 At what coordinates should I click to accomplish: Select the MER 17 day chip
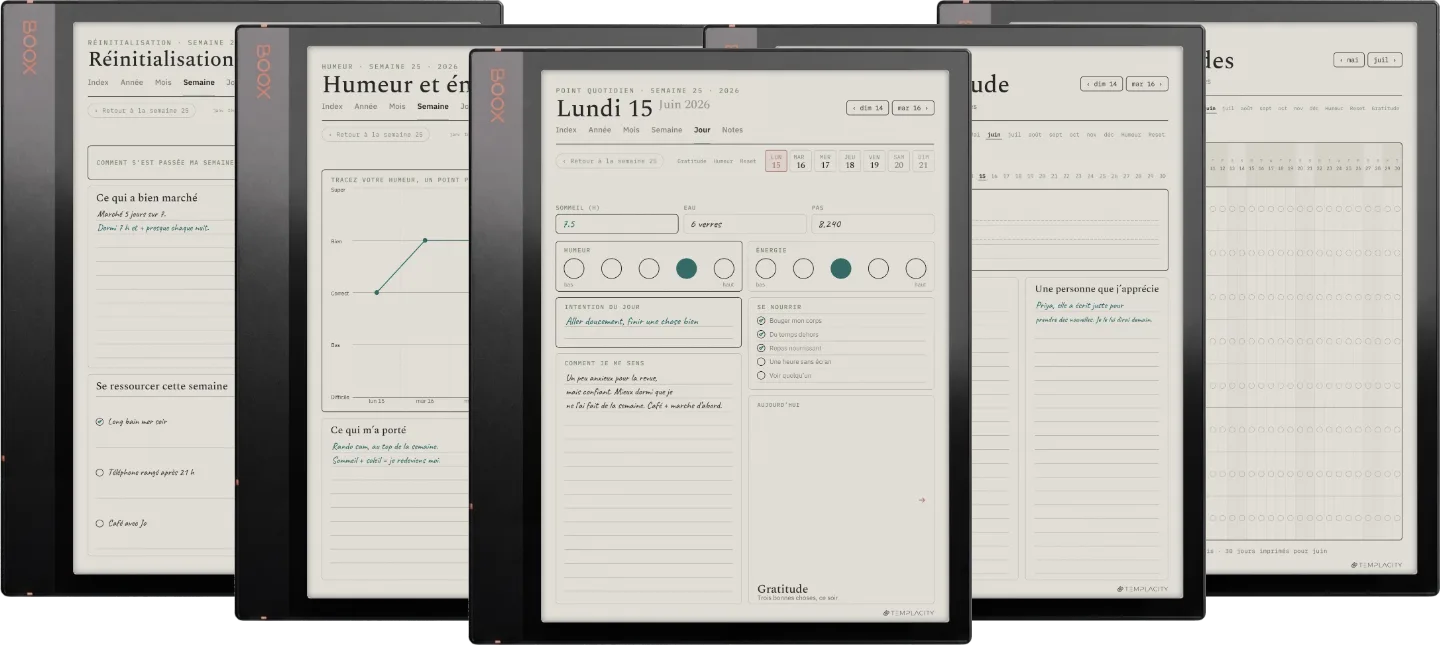click(825, 161)
